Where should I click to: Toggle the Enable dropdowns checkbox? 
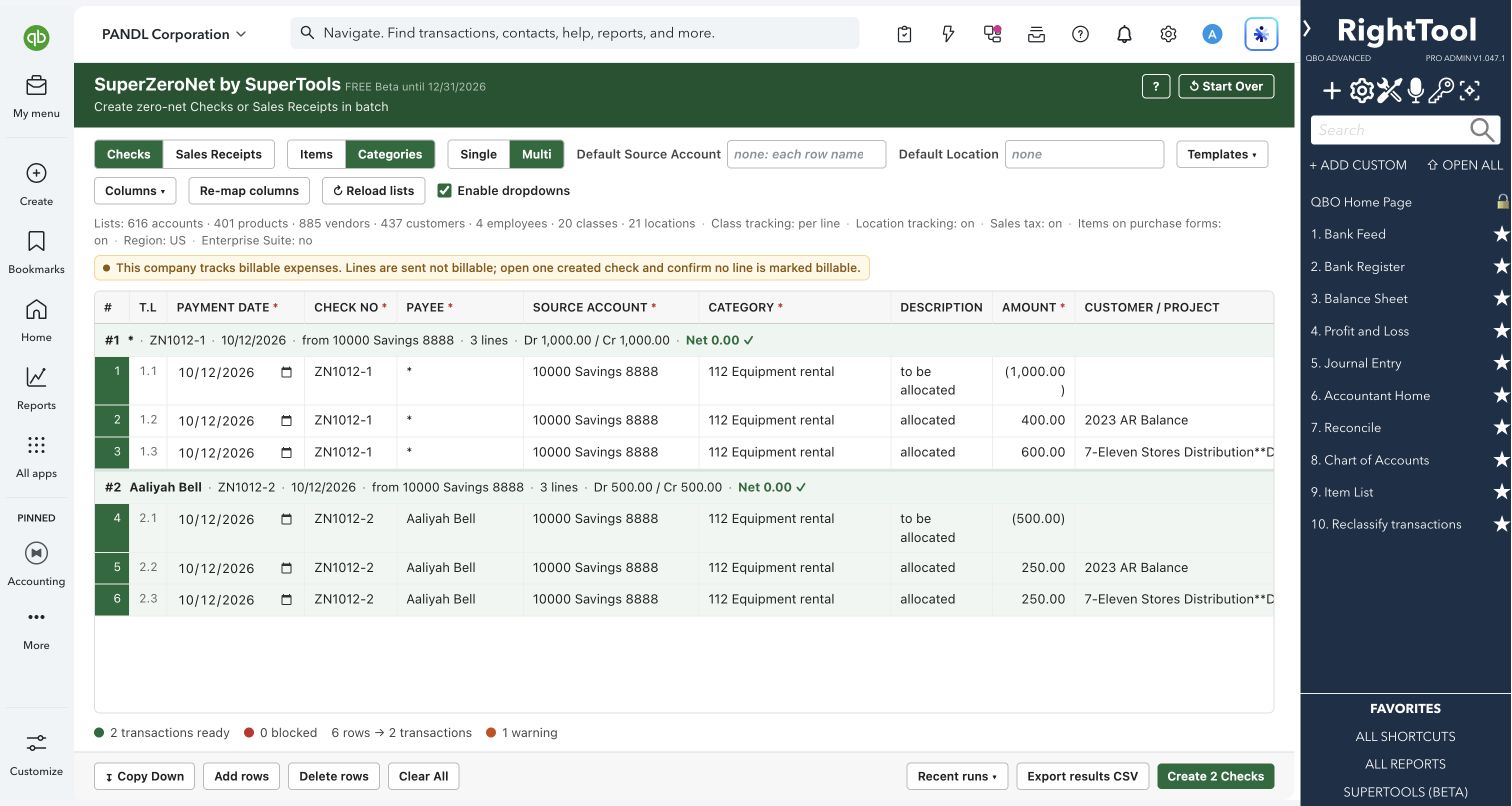(x=445, y=190)
